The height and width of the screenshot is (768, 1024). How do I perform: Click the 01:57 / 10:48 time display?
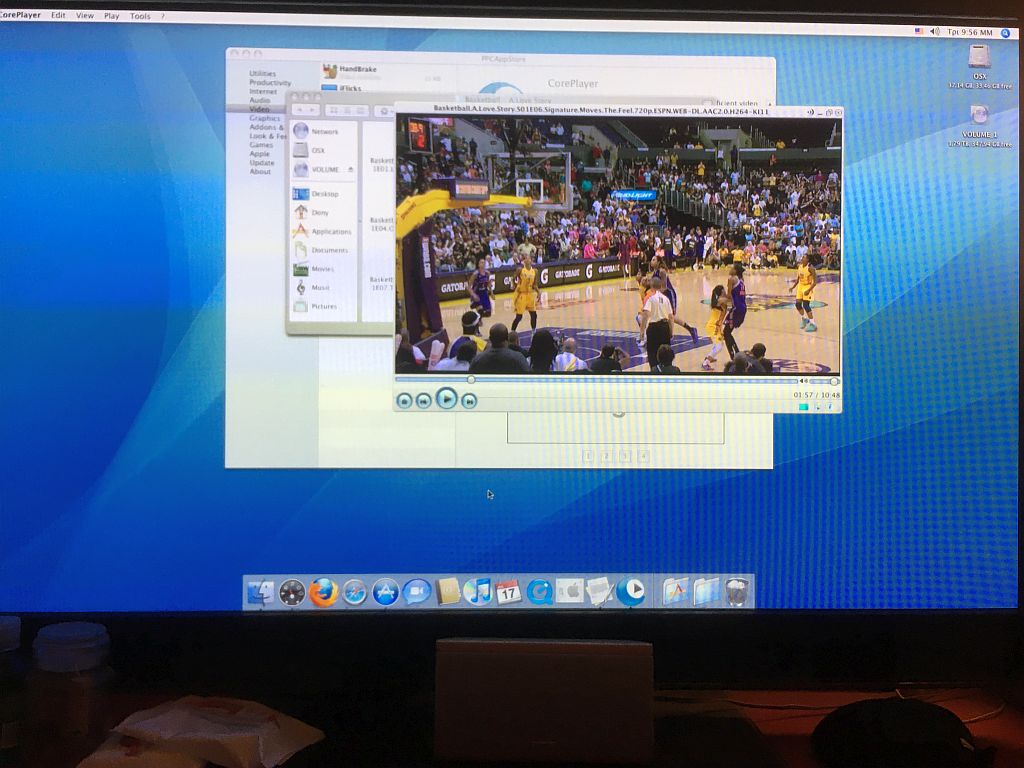pos(816,395)
